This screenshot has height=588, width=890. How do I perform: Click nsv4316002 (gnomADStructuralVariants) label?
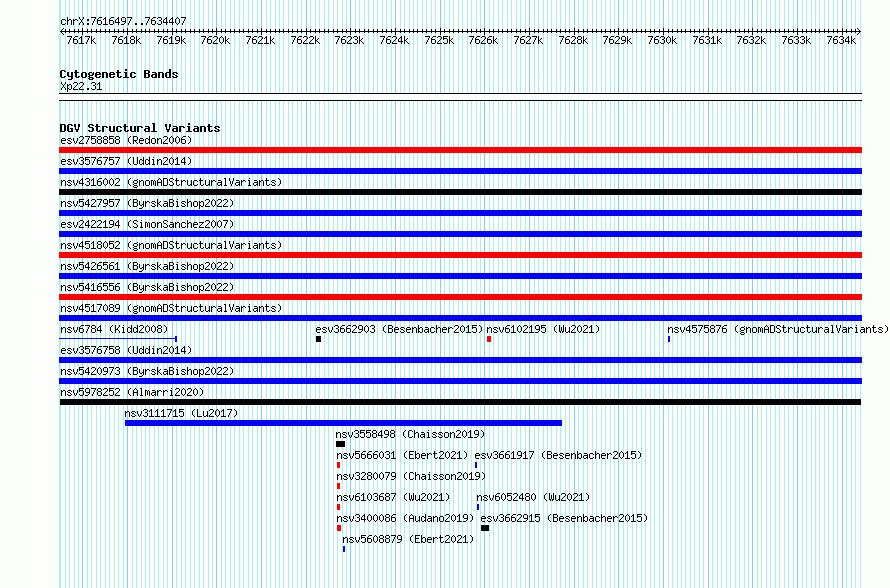click(x=171, y=182)
